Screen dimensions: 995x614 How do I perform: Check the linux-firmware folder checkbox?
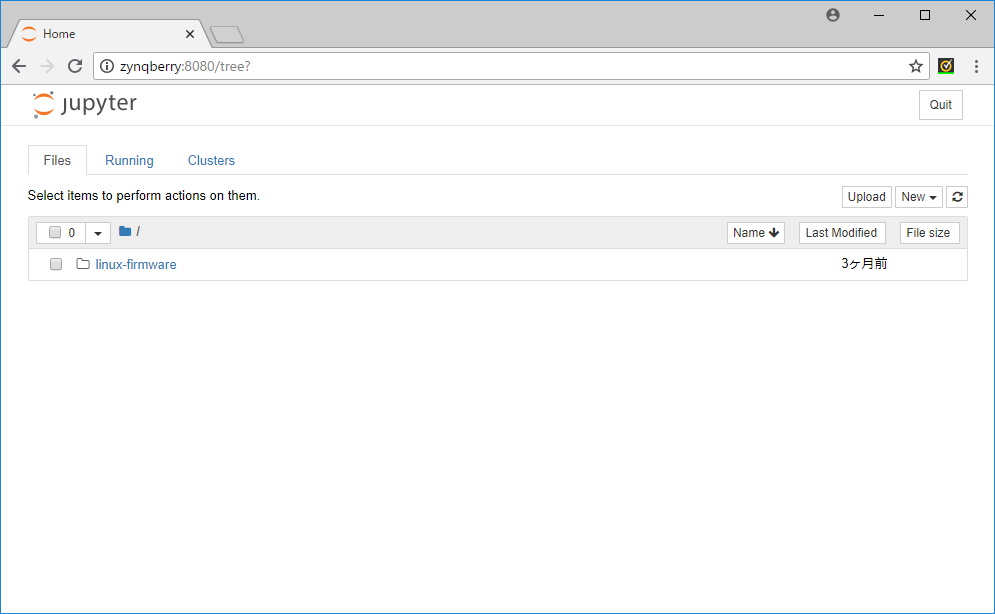pyautogui.click(x=56, y=265)
